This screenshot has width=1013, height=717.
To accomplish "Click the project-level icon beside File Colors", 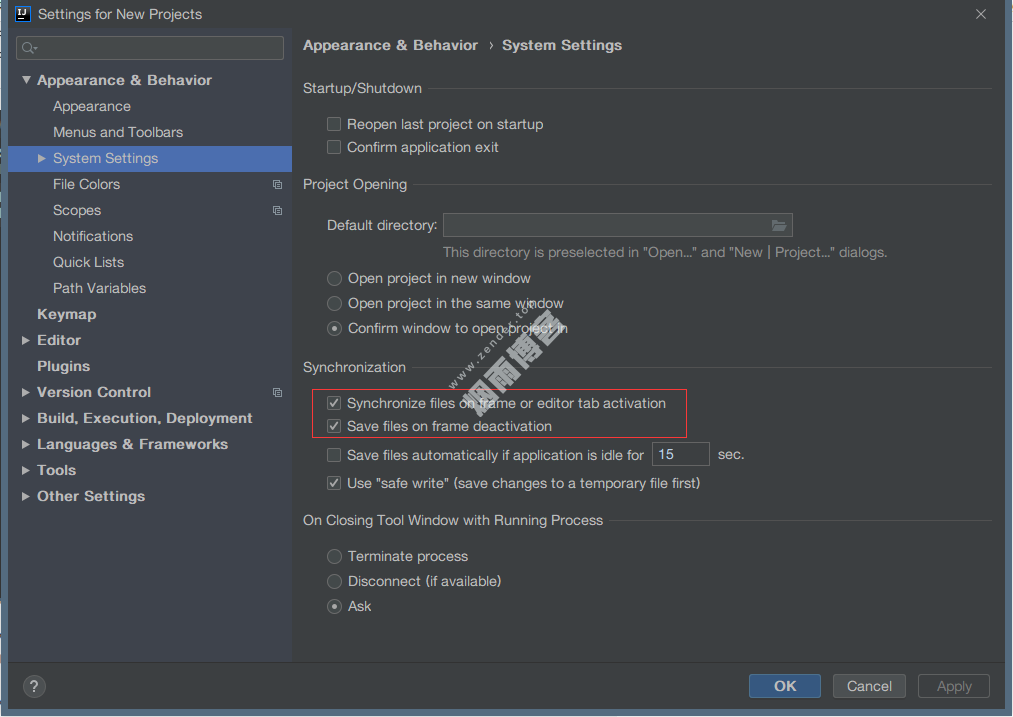I will 277,185.
